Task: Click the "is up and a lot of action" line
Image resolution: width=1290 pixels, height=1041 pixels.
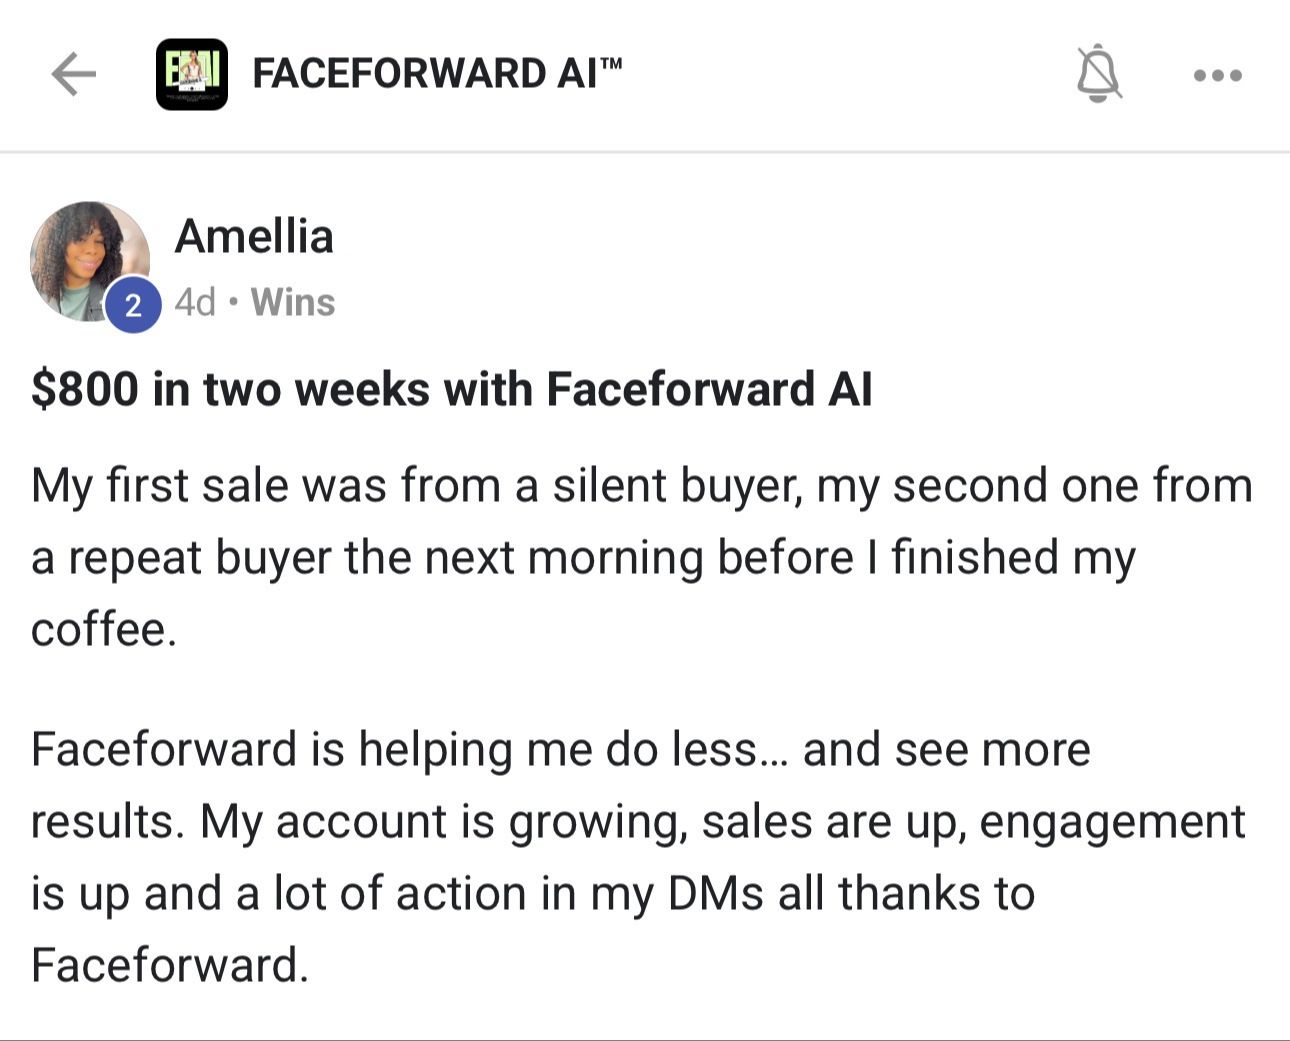Action: [x=532, y=894]
